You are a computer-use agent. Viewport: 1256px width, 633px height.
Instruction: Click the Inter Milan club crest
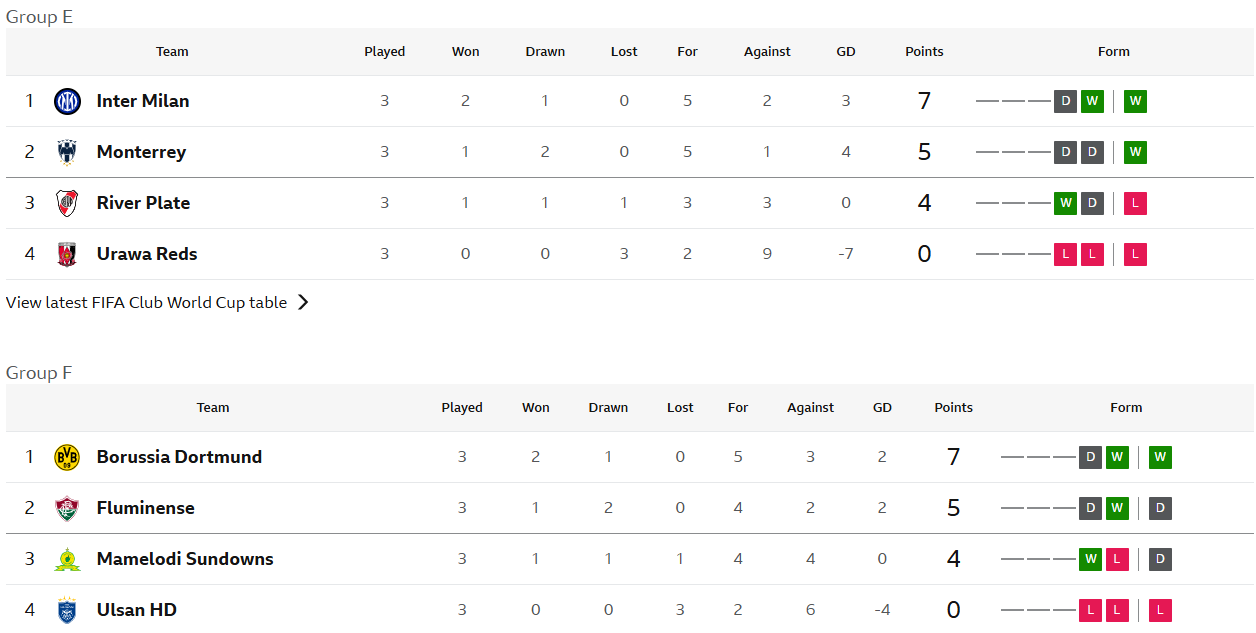tap(67, 101)
